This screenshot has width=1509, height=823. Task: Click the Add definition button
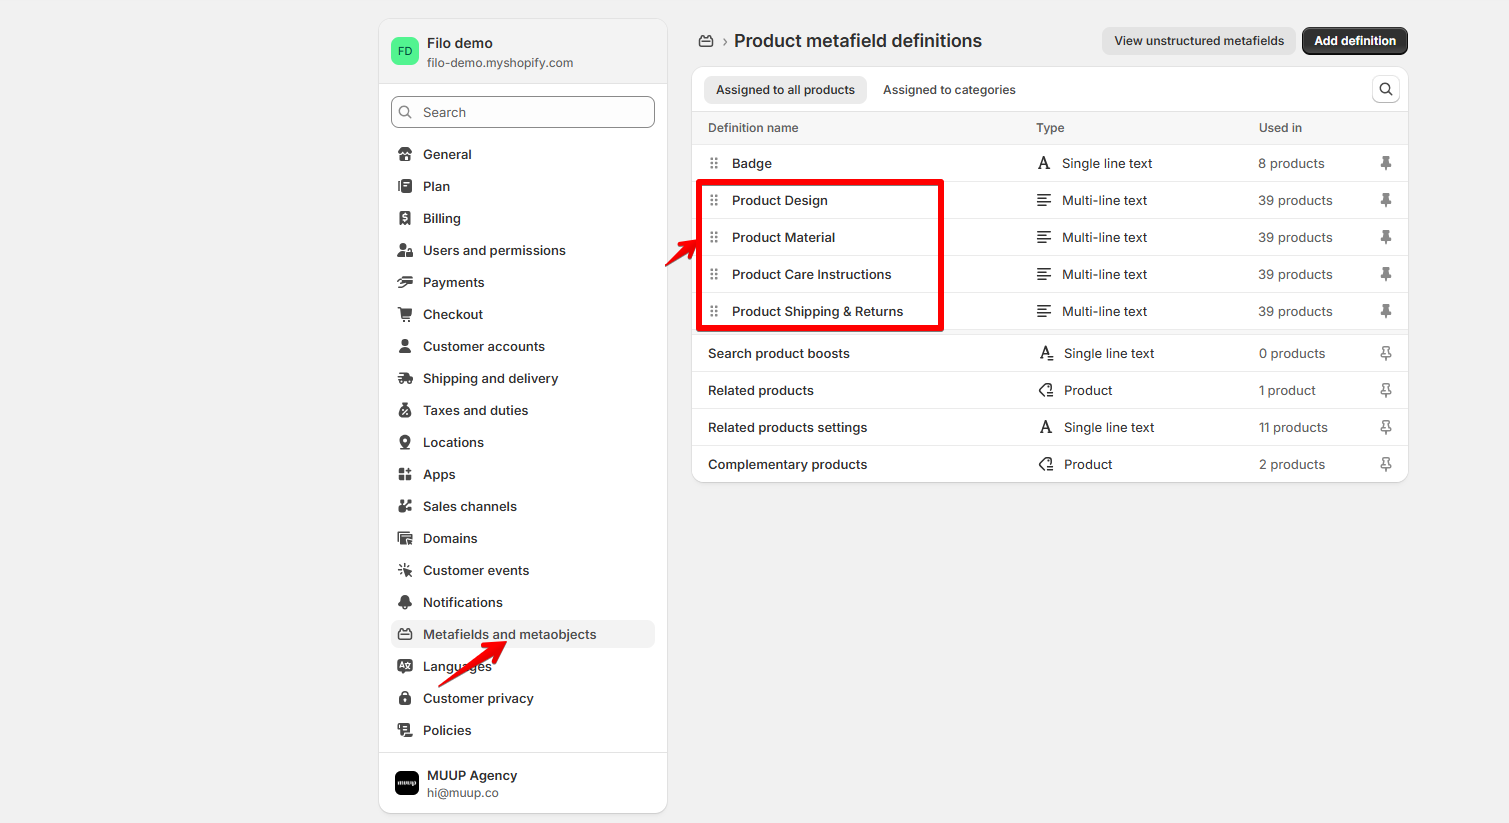tap(1354, 41)
